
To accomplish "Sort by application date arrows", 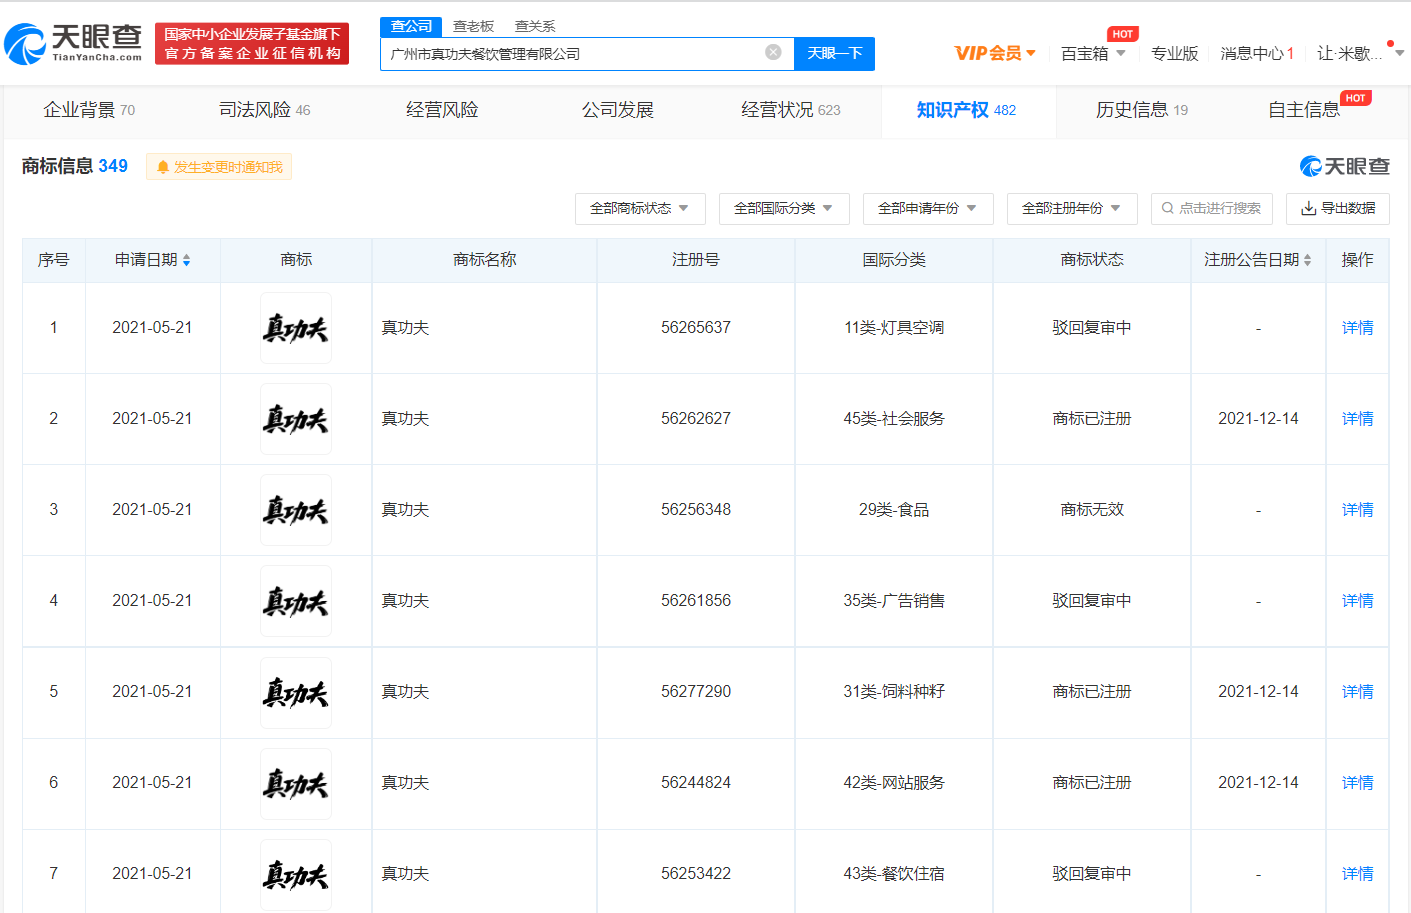I will [186, 260].
